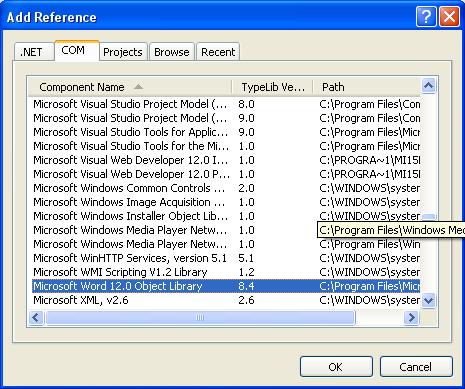
Task: Select Microsoft WMI Scripting V1.2 Library row
Action: [x=226, y=272]
